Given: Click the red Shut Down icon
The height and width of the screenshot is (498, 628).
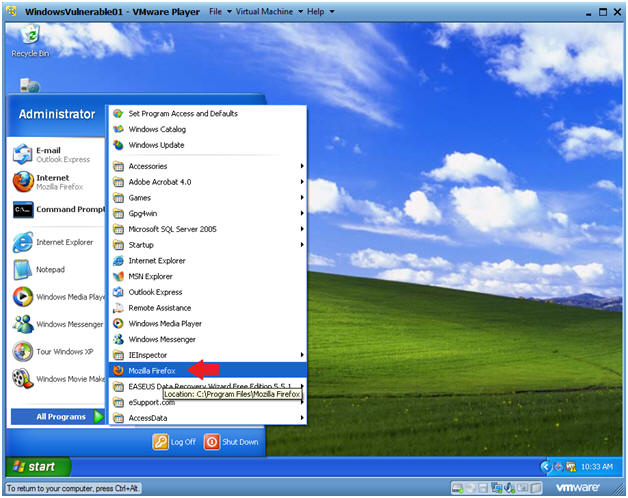Looking at the screenshot, I should [x=212, y=442].
